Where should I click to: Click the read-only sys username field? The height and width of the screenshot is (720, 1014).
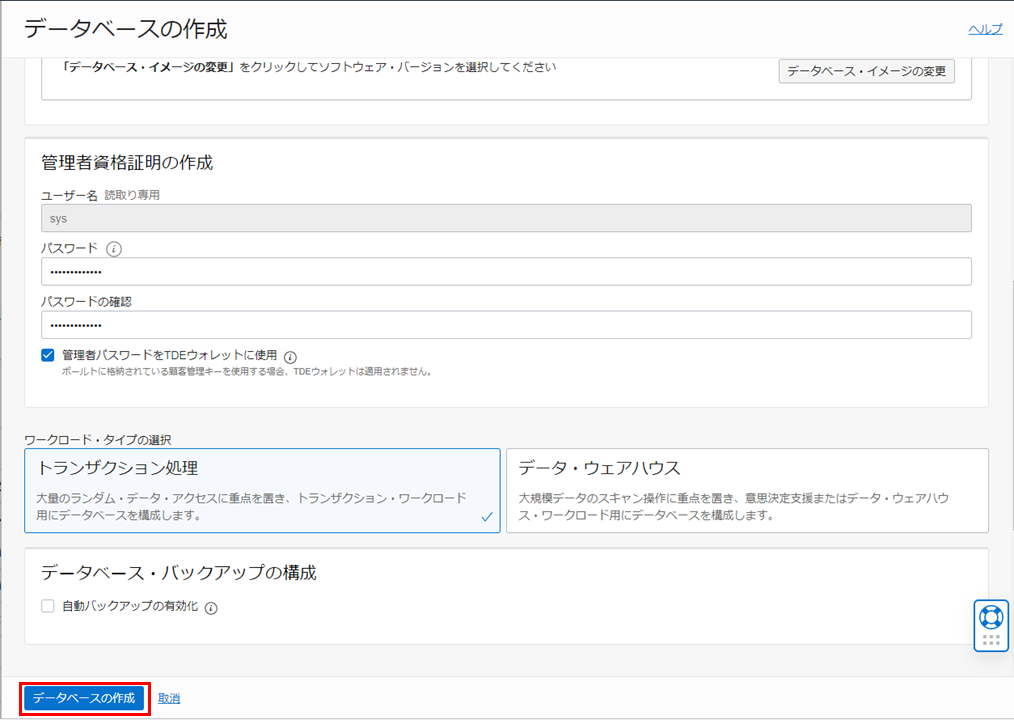(506, 218)
